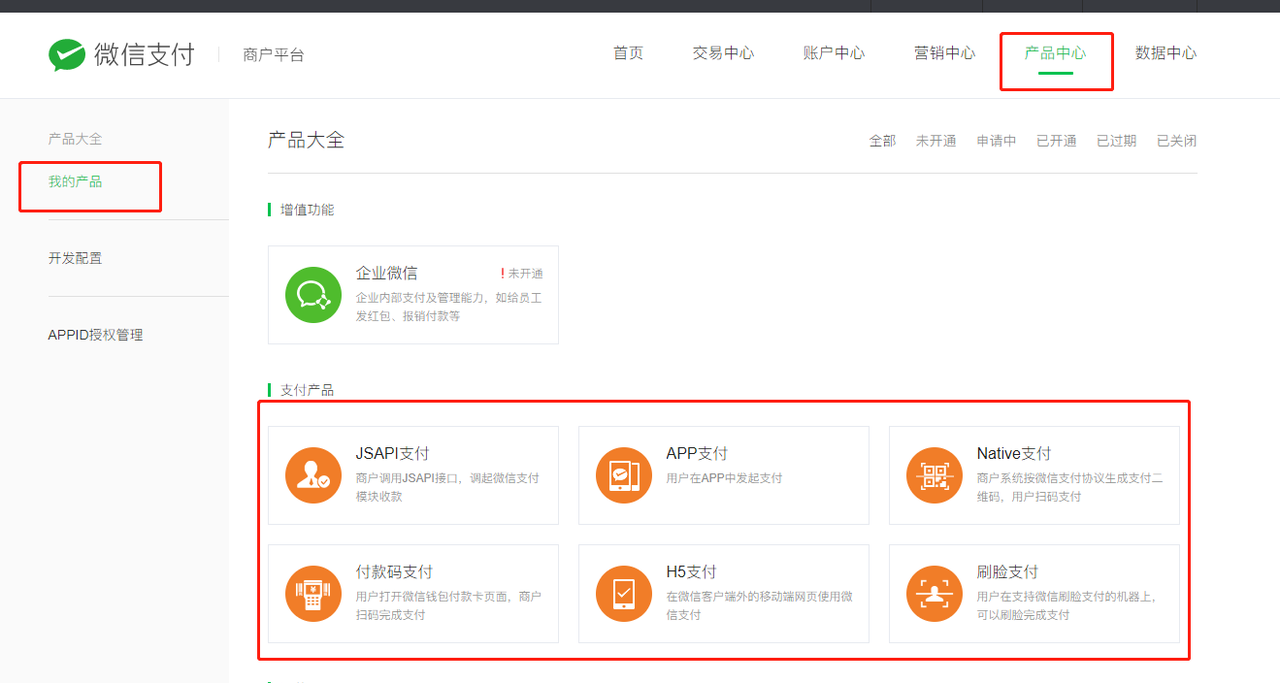Open the 刷脸支付 product title
The width and height of the screenshot is (1280, 683).
(1008, 572)
